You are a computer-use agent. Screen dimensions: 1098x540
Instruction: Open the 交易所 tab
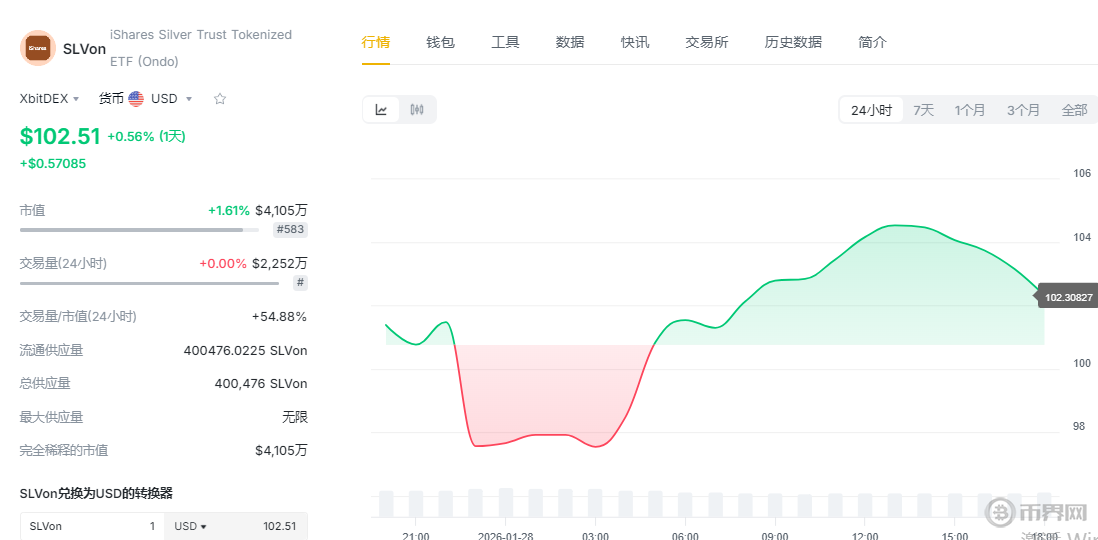click(706, 42)
